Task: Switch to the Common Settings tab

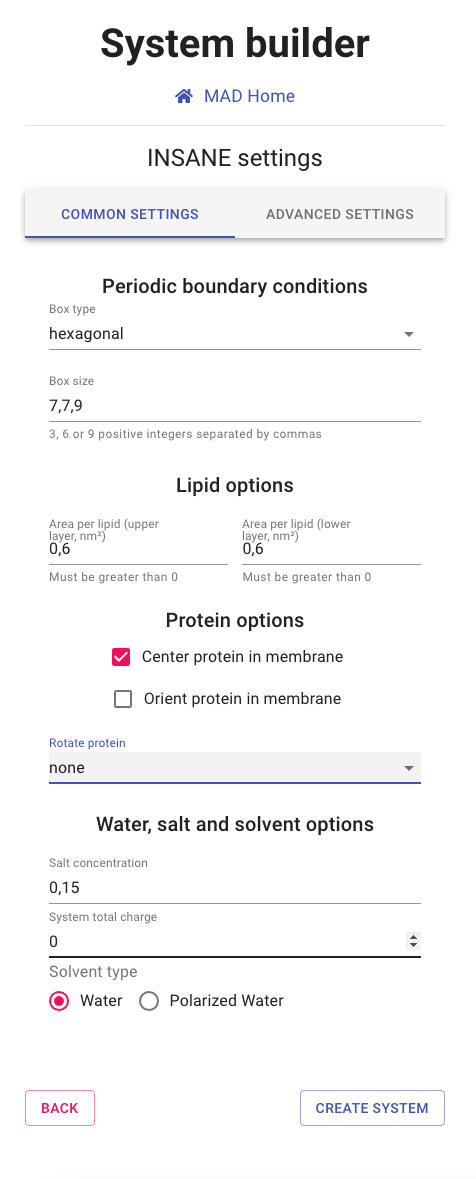Action: [129, 214]
